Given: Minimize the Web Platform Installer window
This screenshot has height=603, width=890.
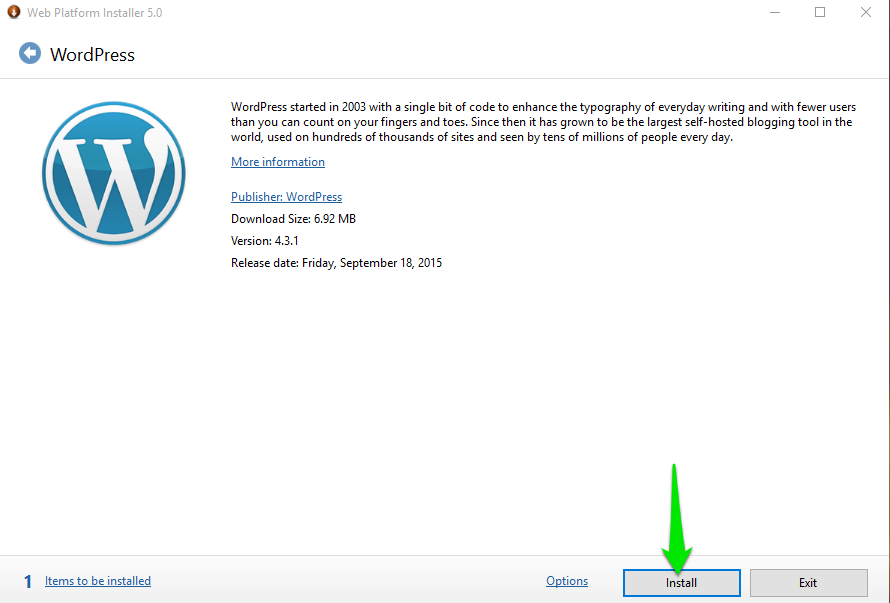Looking at the screenshot, I should [x=775, y=12].
